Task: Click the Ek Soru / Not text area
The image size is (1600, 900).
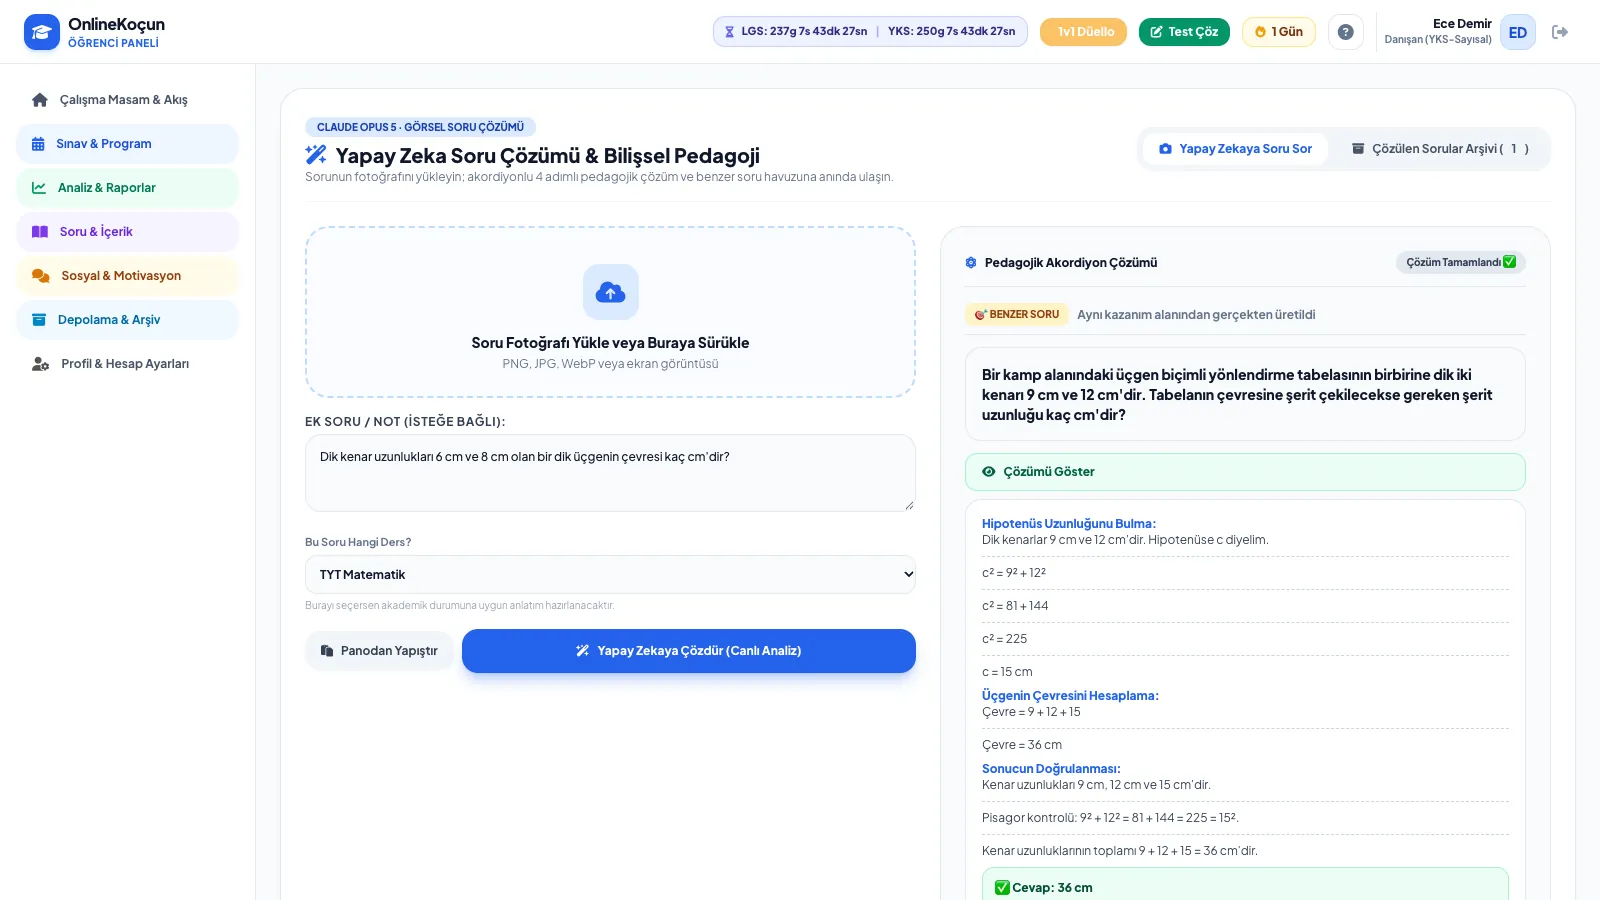Action: pos(610,473)
